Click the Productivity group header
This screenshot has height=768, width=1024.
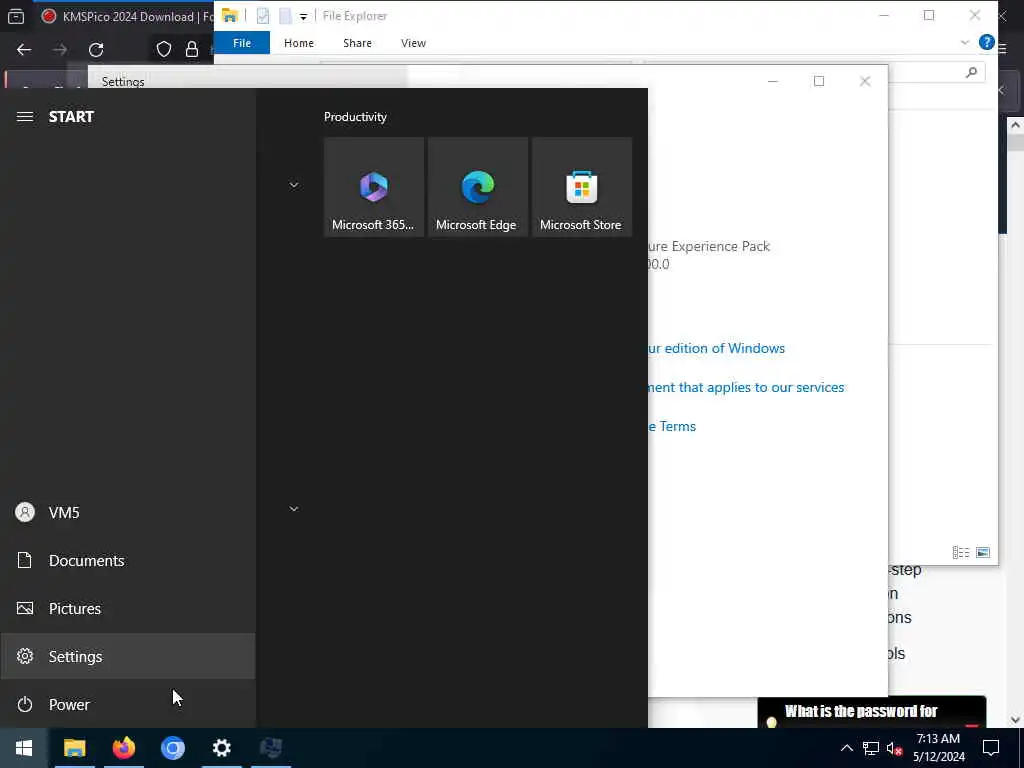click(x=355, y=117)
